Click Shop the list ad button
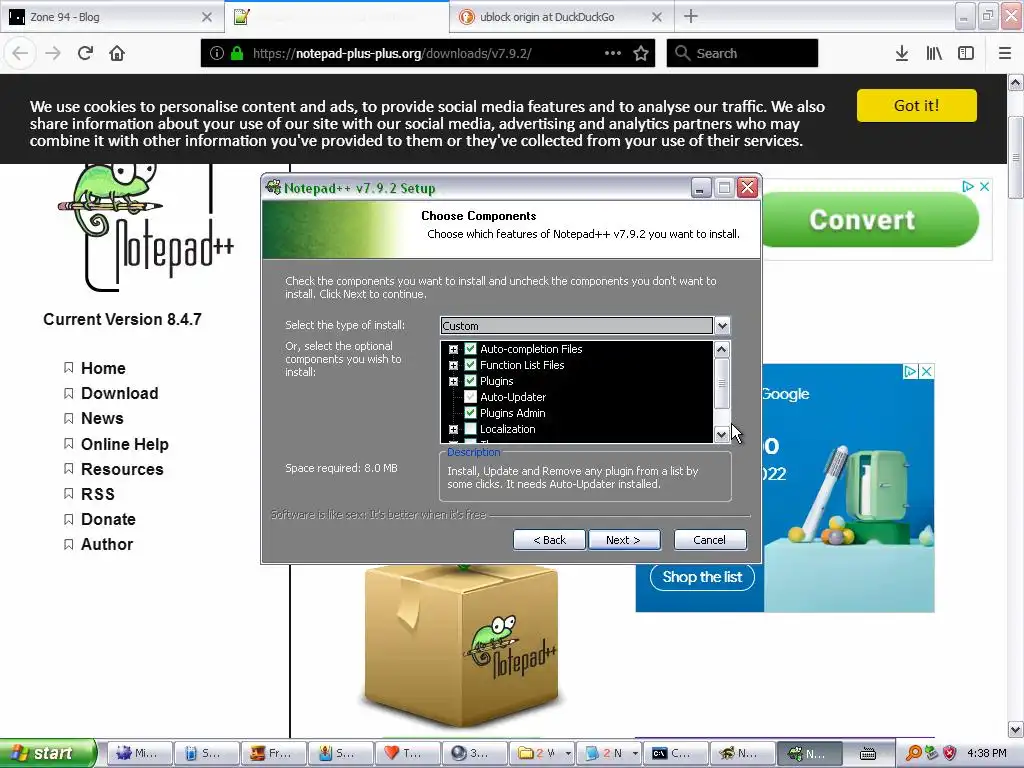The height and width of the screenshot is (768, 1024). tap(702, 577)
